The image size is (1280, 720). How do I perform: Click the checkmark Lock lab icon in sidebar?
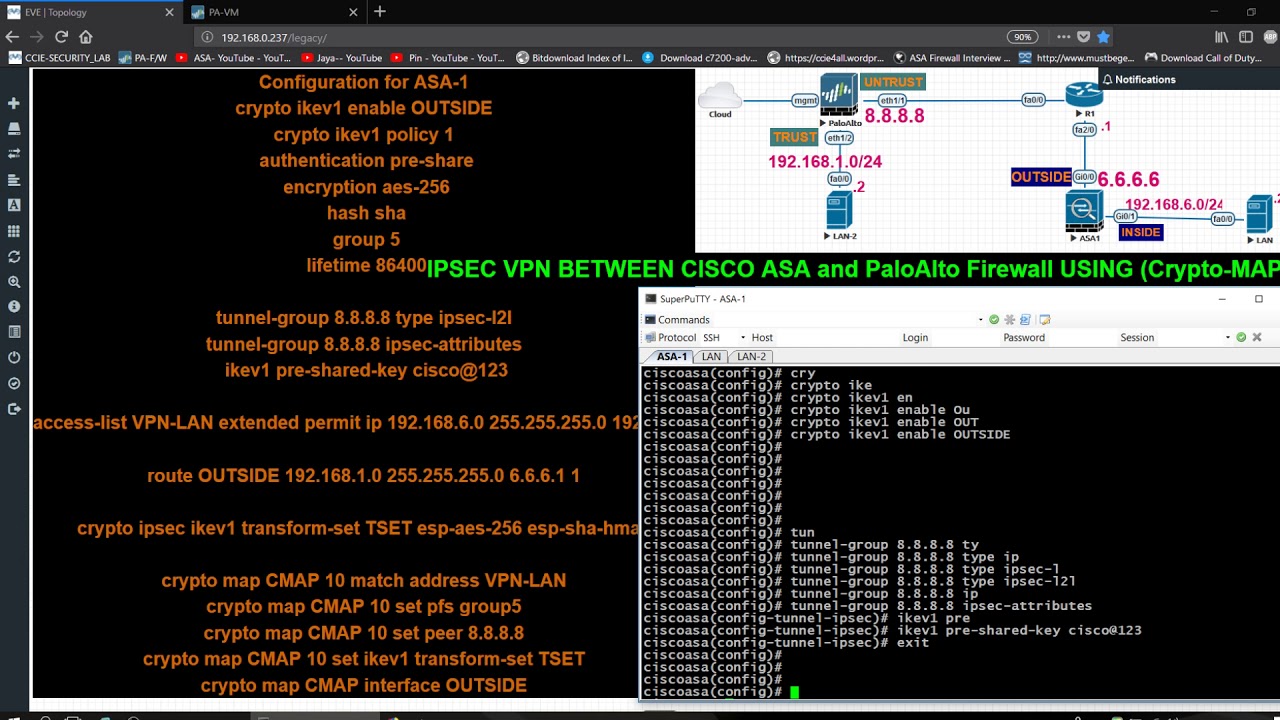pos(14,383)
